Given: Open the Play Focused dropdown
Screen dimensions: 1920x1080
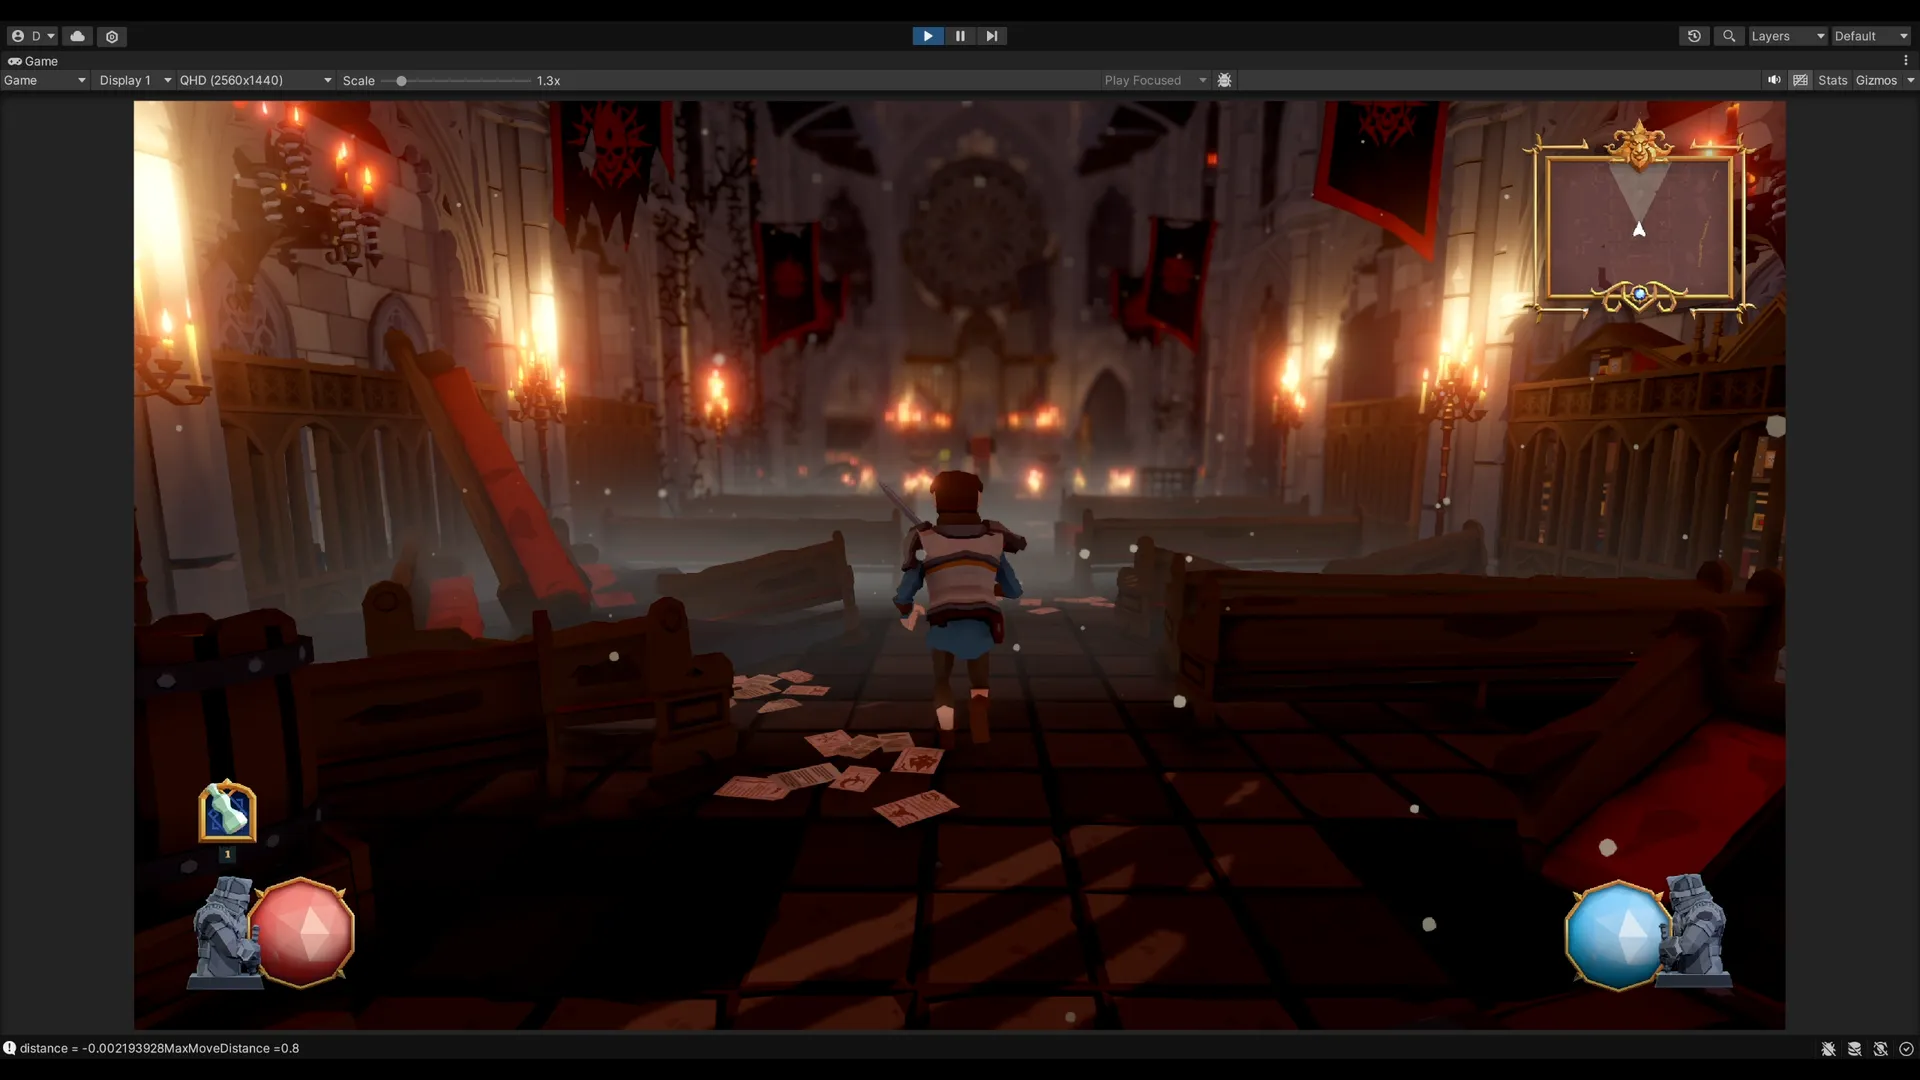Looking at the screenshot, I should pos(1155,80).
